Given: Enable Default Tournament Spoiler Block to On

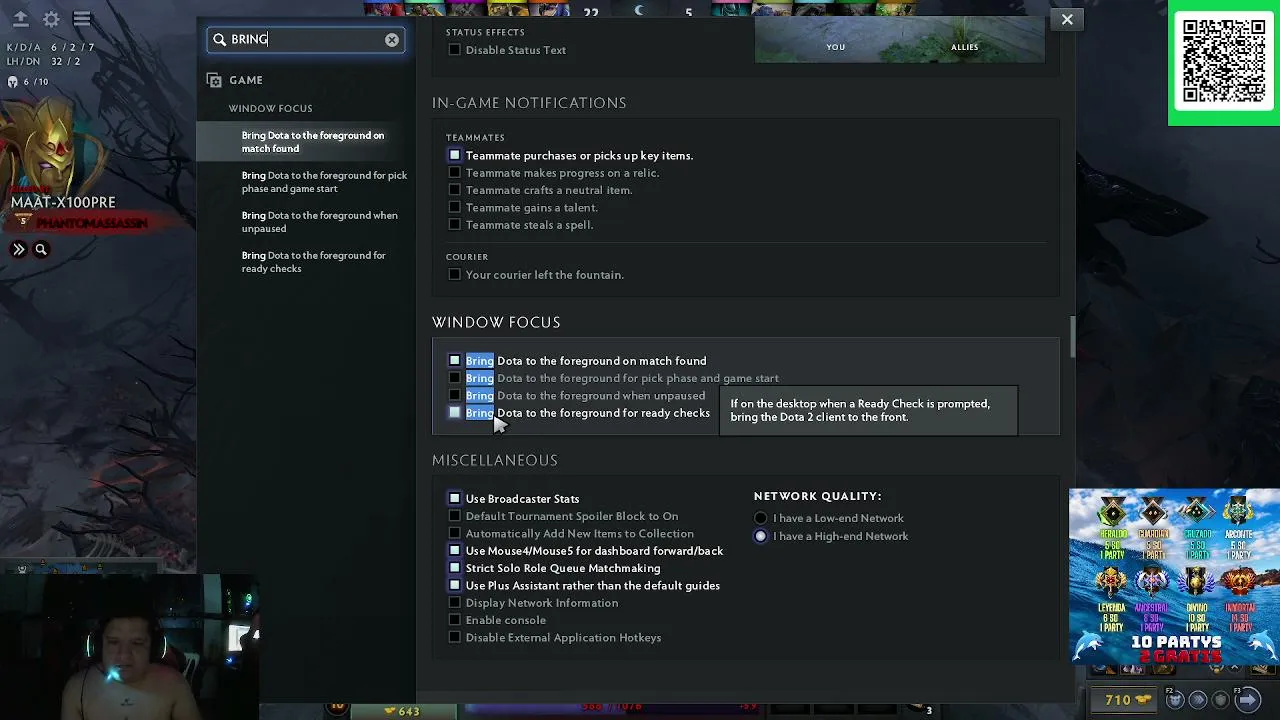Looking at the screenshot, I should [x=455, y=516].
